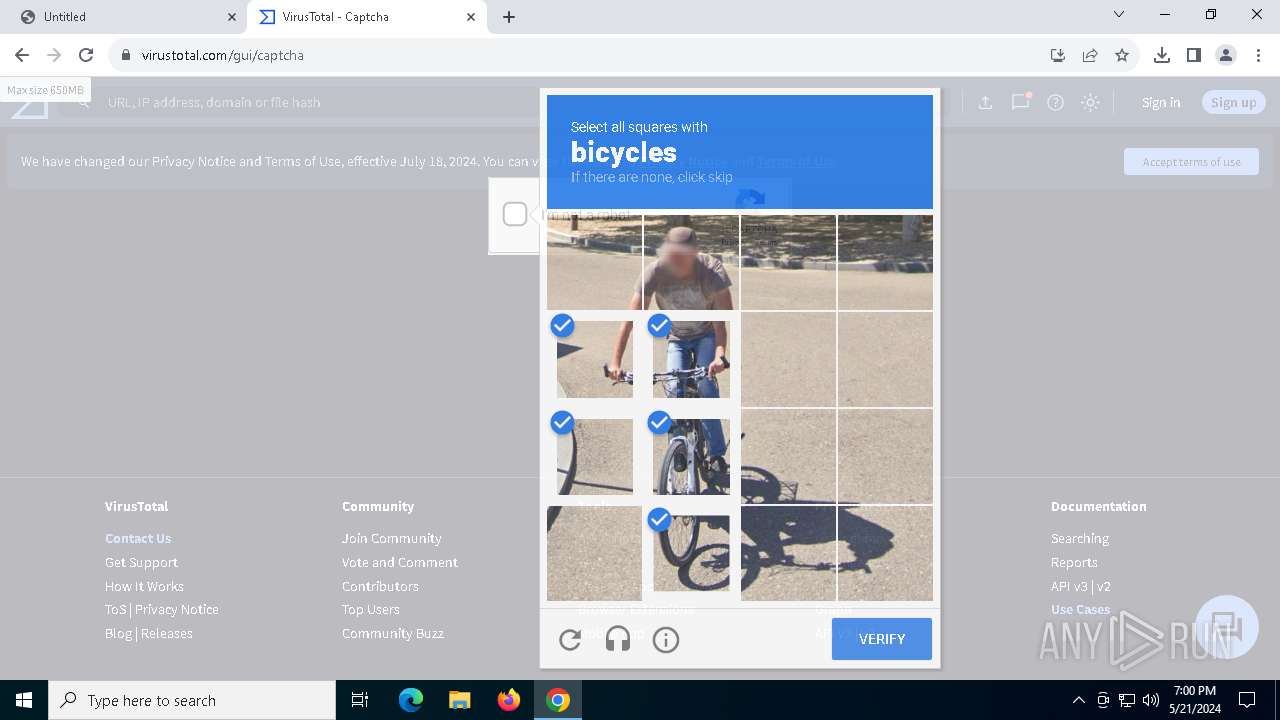Reload the captcha challenge images
Viewport: 1280px width, 720px height.
pyautogui.click(x=570, y=639)
